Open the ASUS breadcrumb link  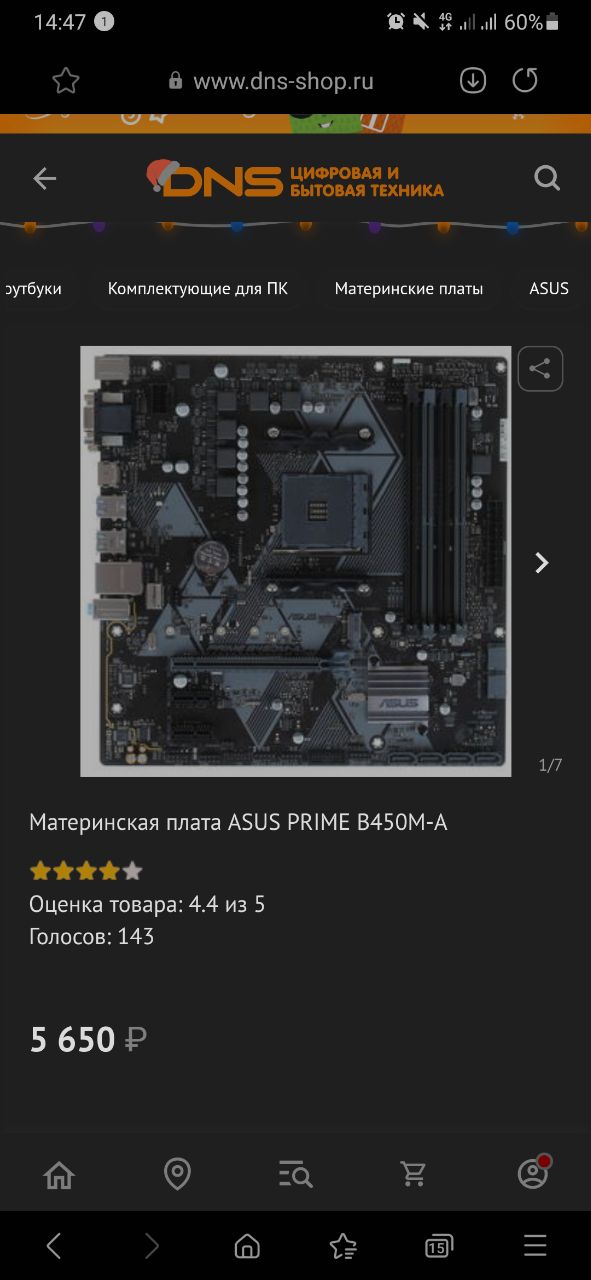click(x=549, y=289)
